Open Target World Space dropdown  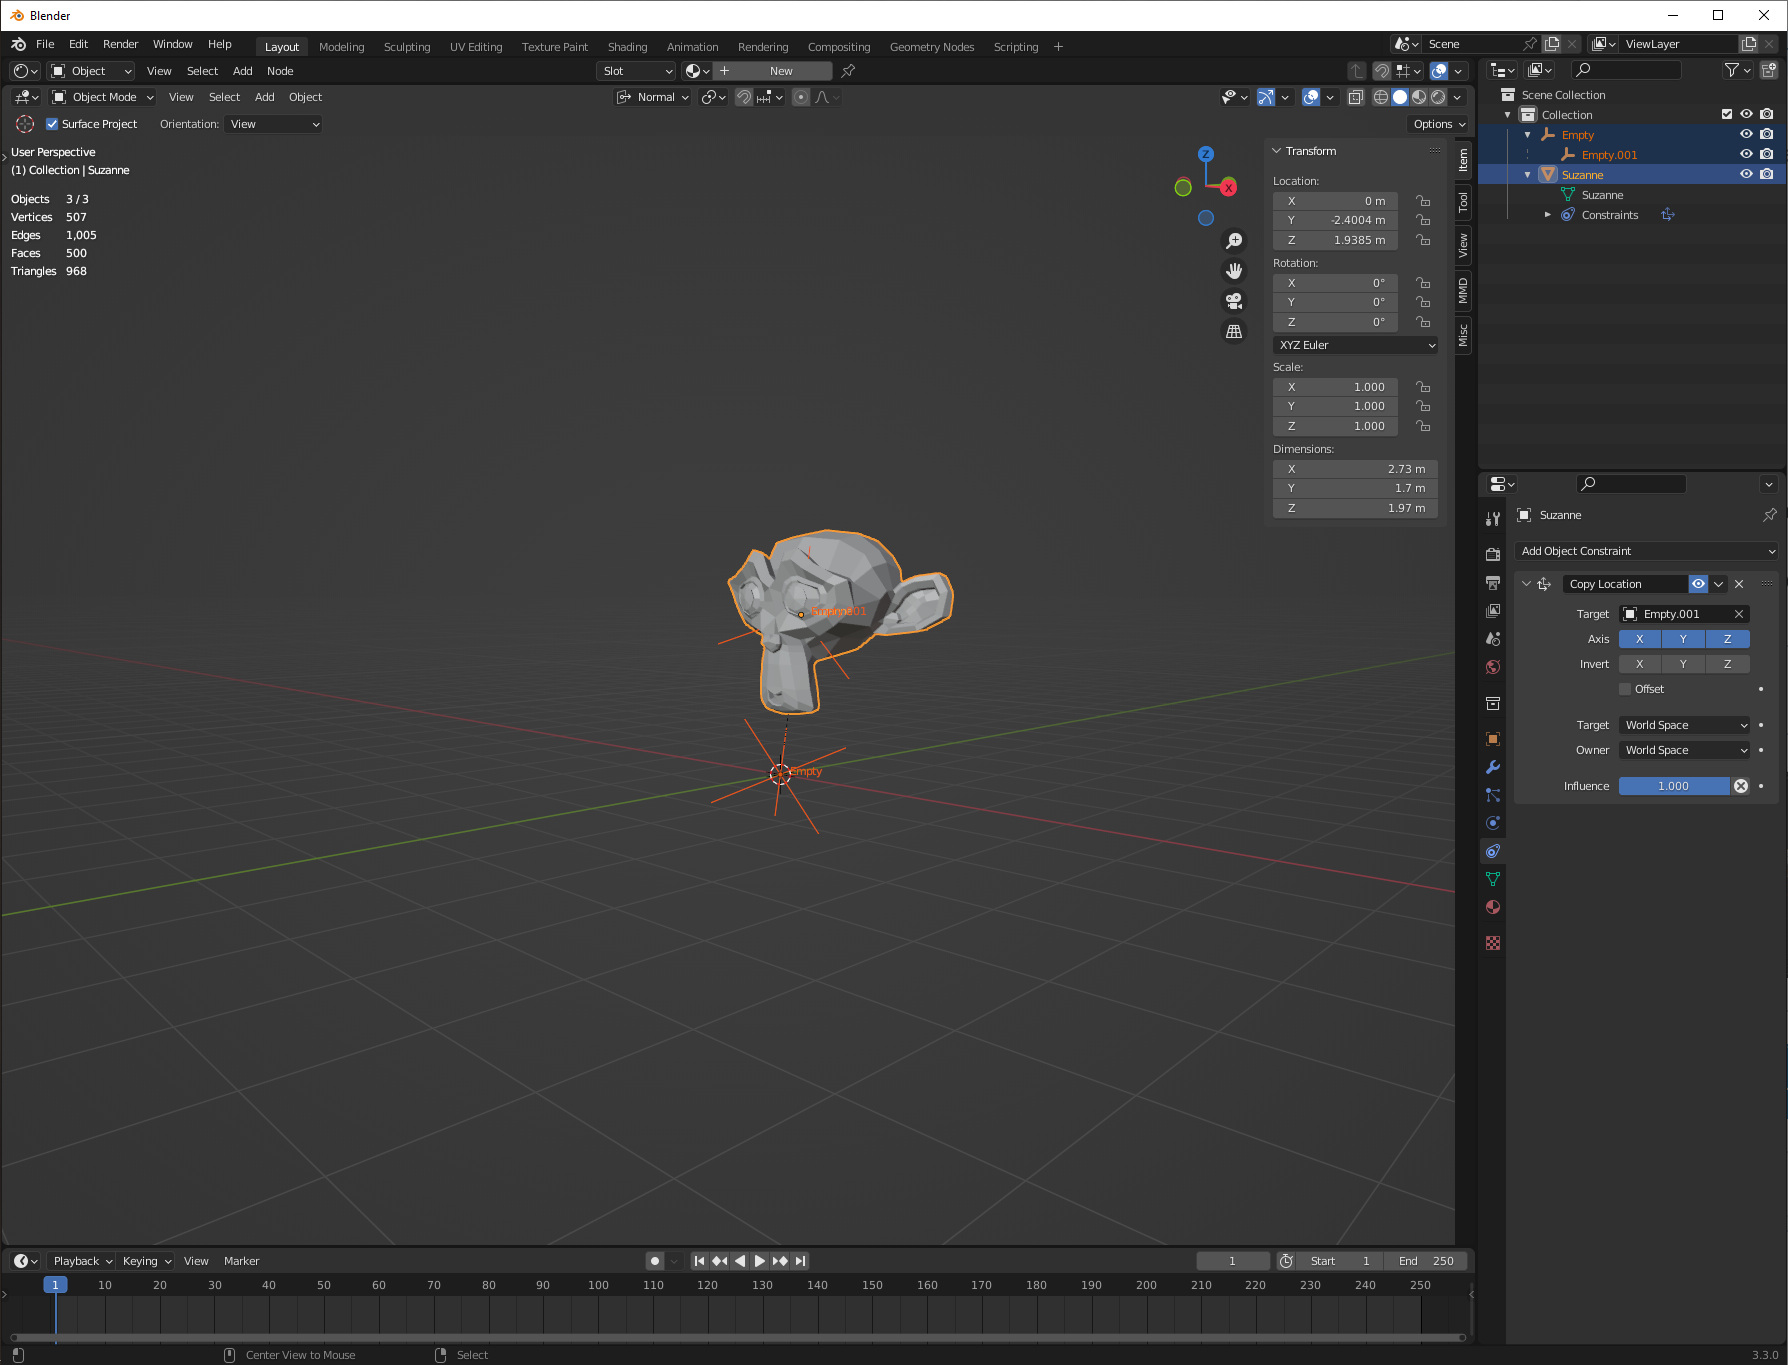tap(1685, 725)
